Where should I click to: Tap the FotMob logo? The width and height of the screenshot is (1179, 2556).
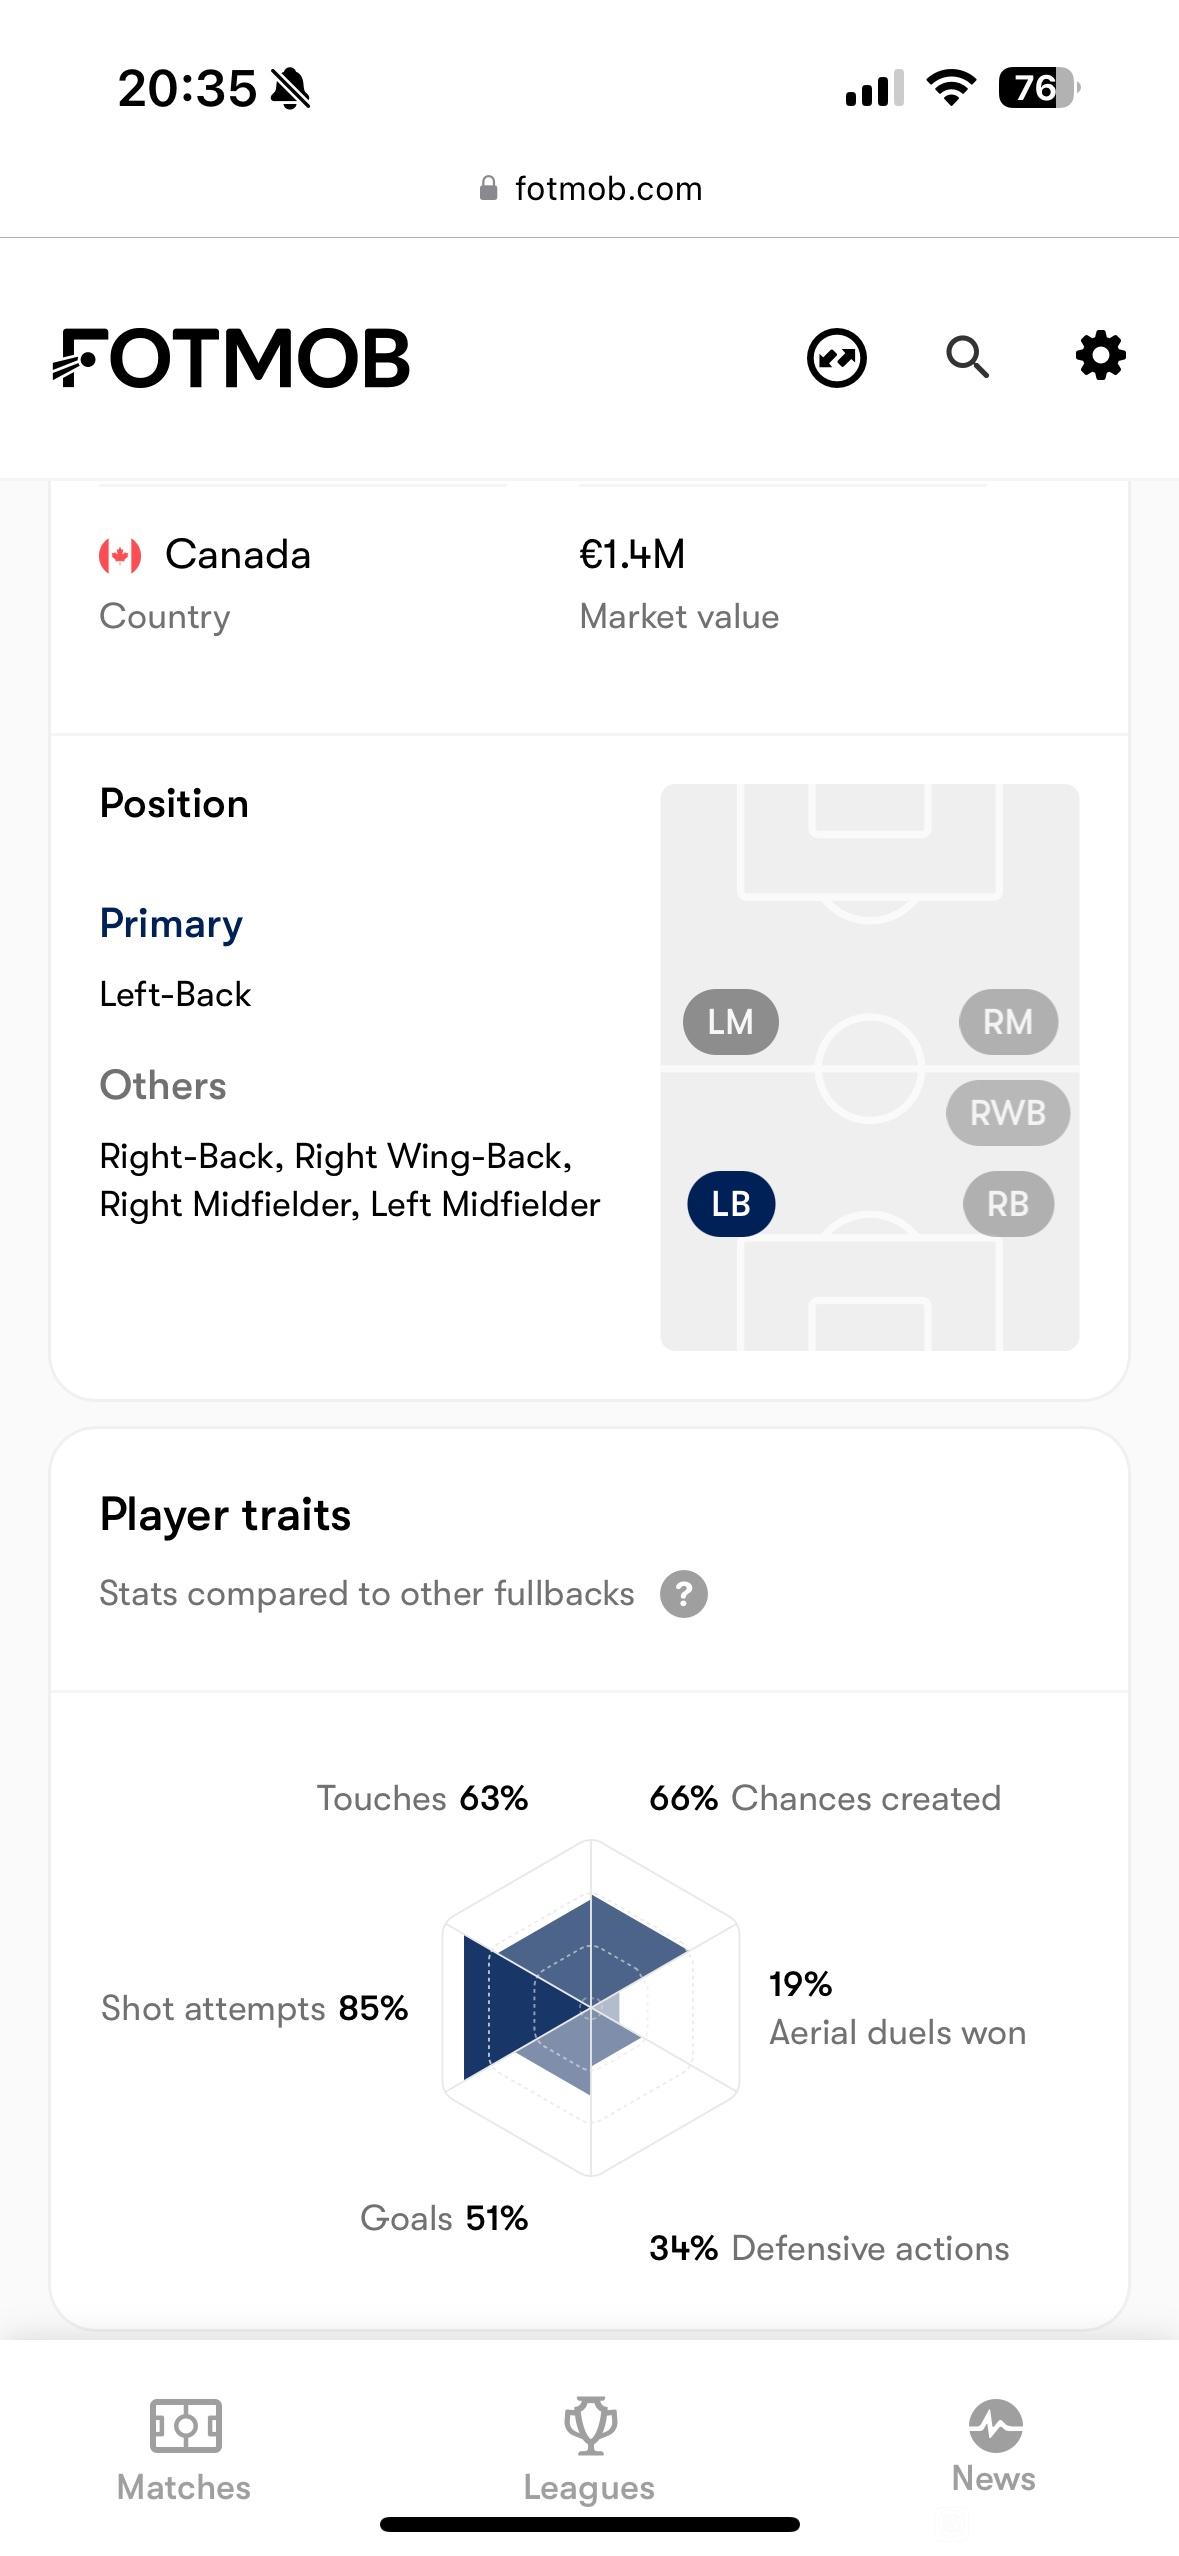231,358
